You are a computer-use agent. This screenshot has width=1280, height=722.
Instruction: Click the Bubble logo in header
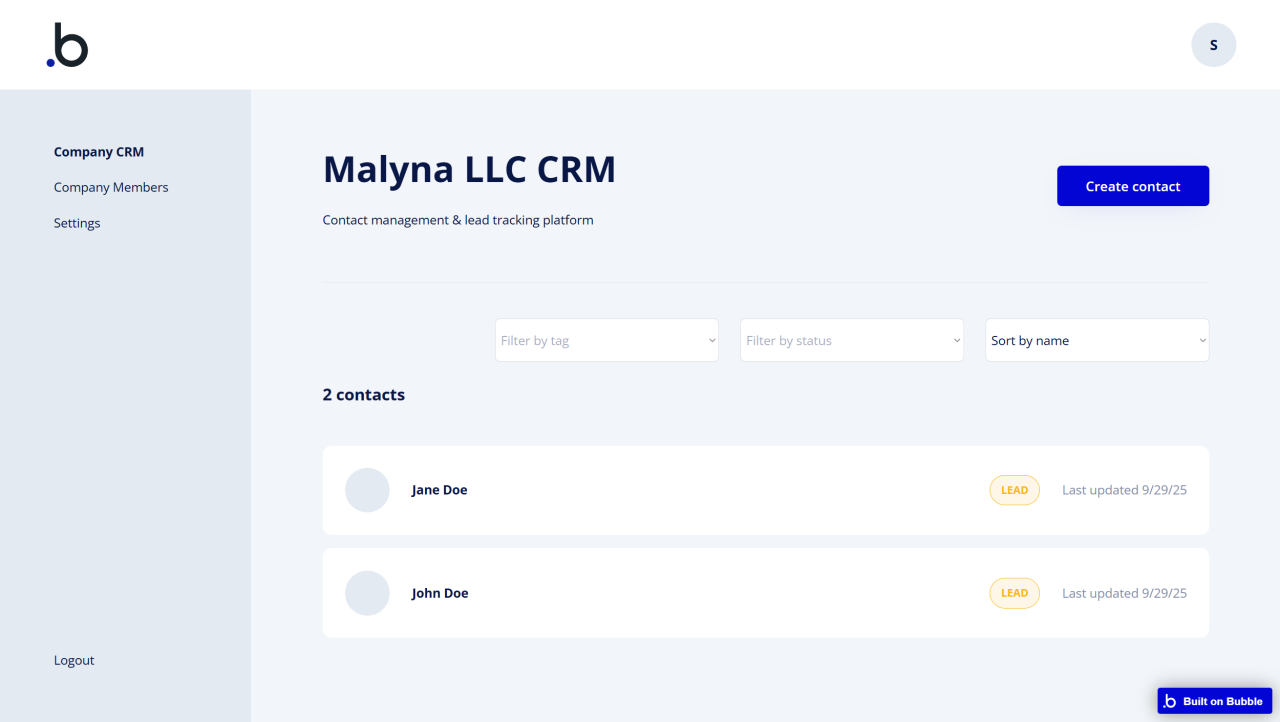pyautogui.click(x=67, y=45)
